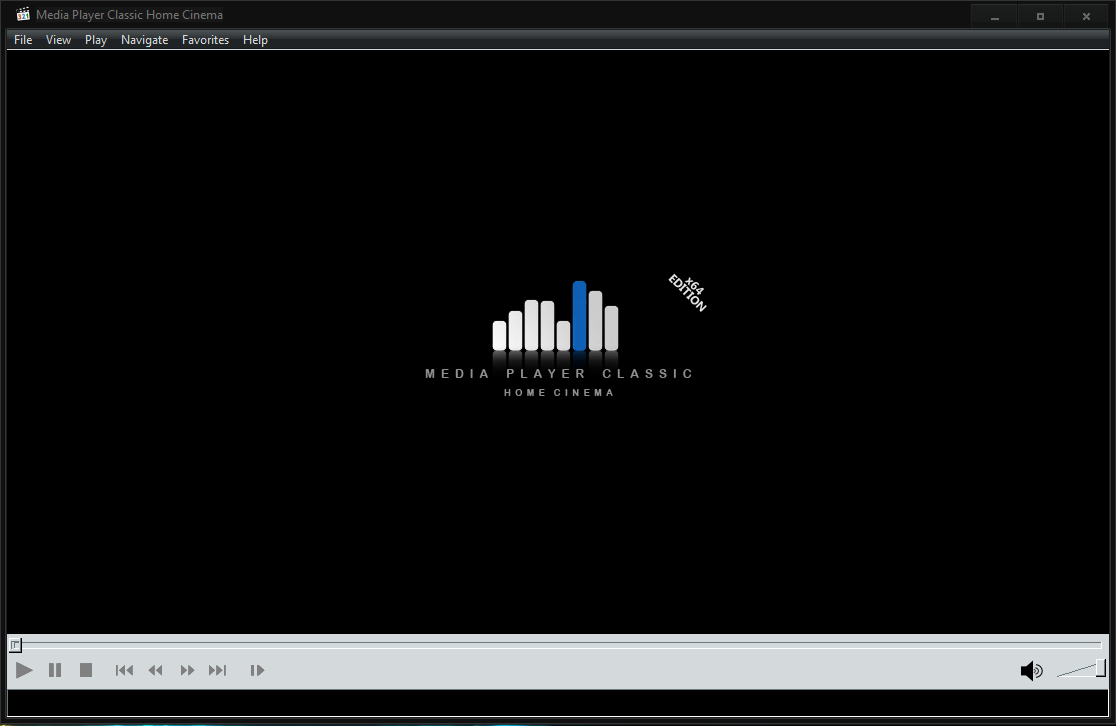Close the Media Player Classic window
1116x726 pixels.
tap(1086, 16)
